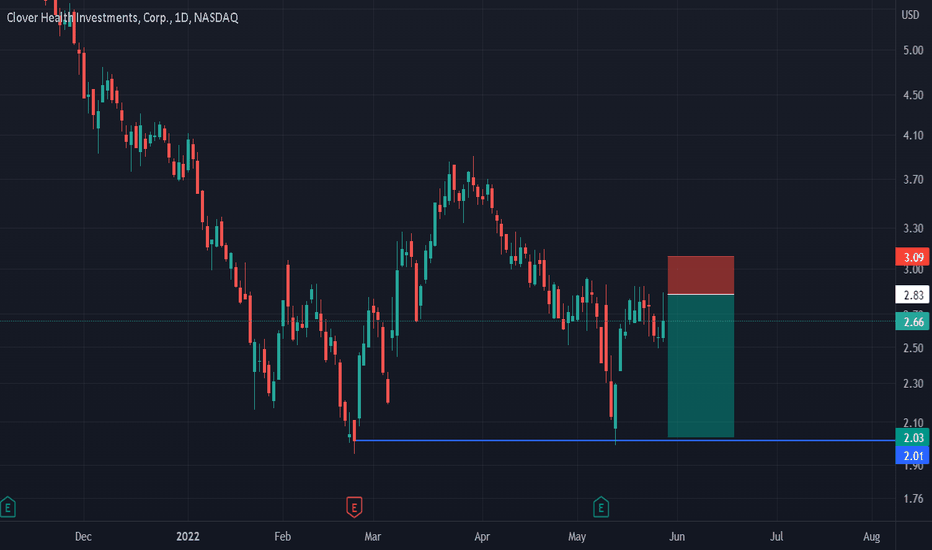Click the Feb label on time axis

coord(282,536)
